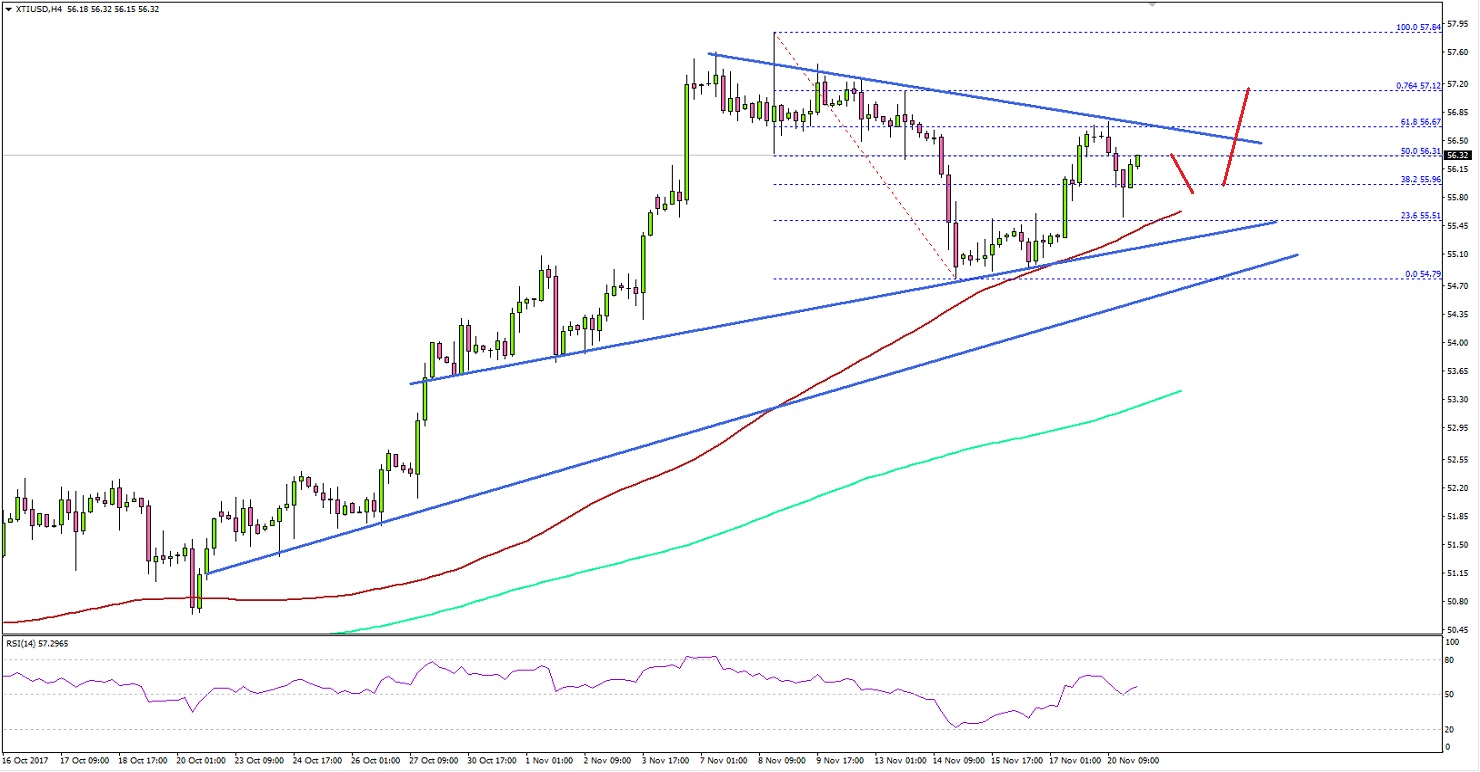Click the 0.764 Fibonacci label at 57.12
1480x772 pixels.
click(1418, 87)
